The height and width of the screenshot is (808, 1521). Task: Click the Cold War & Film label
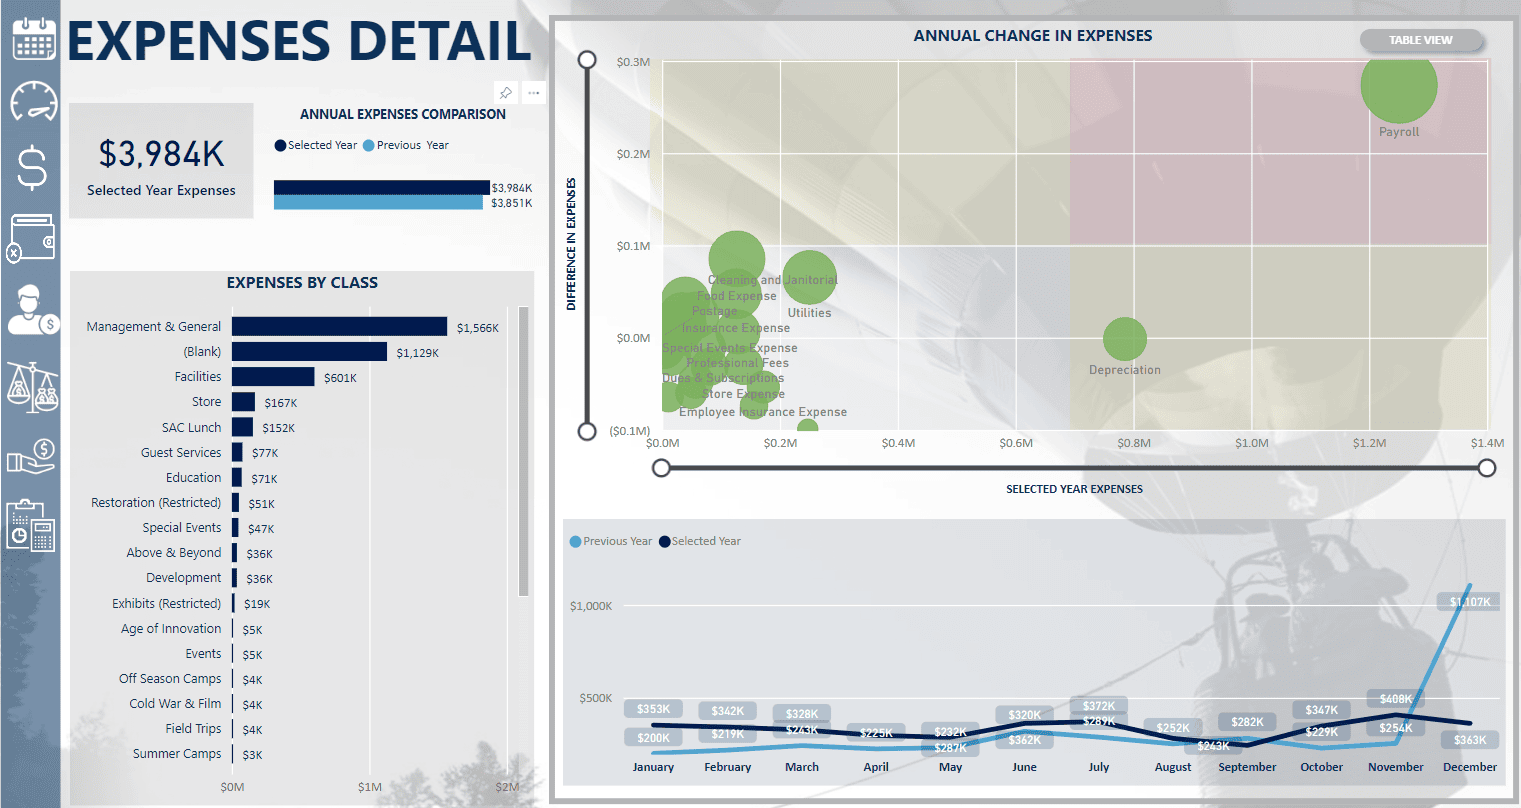[x=175, y=704]
